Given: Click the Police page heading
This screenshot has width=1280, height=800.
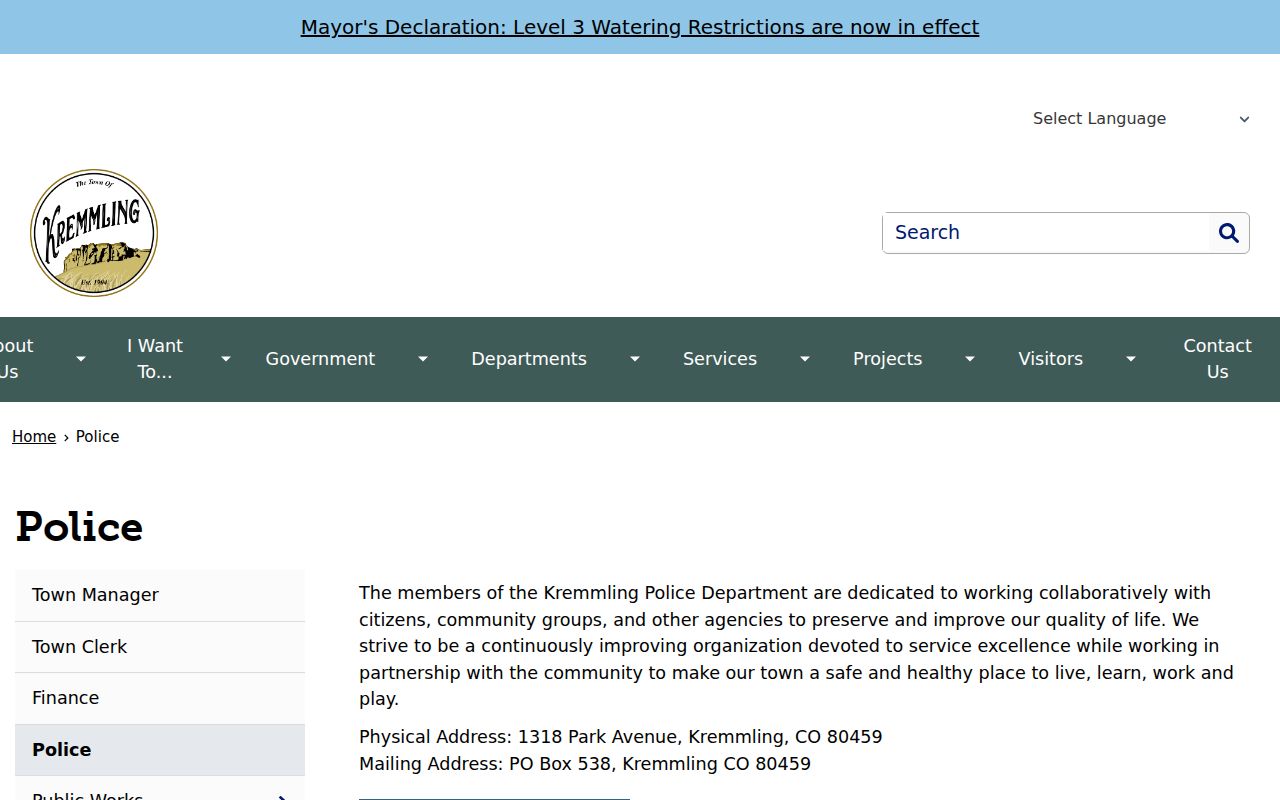Looking at the screenshot, I should click(79, 527).
